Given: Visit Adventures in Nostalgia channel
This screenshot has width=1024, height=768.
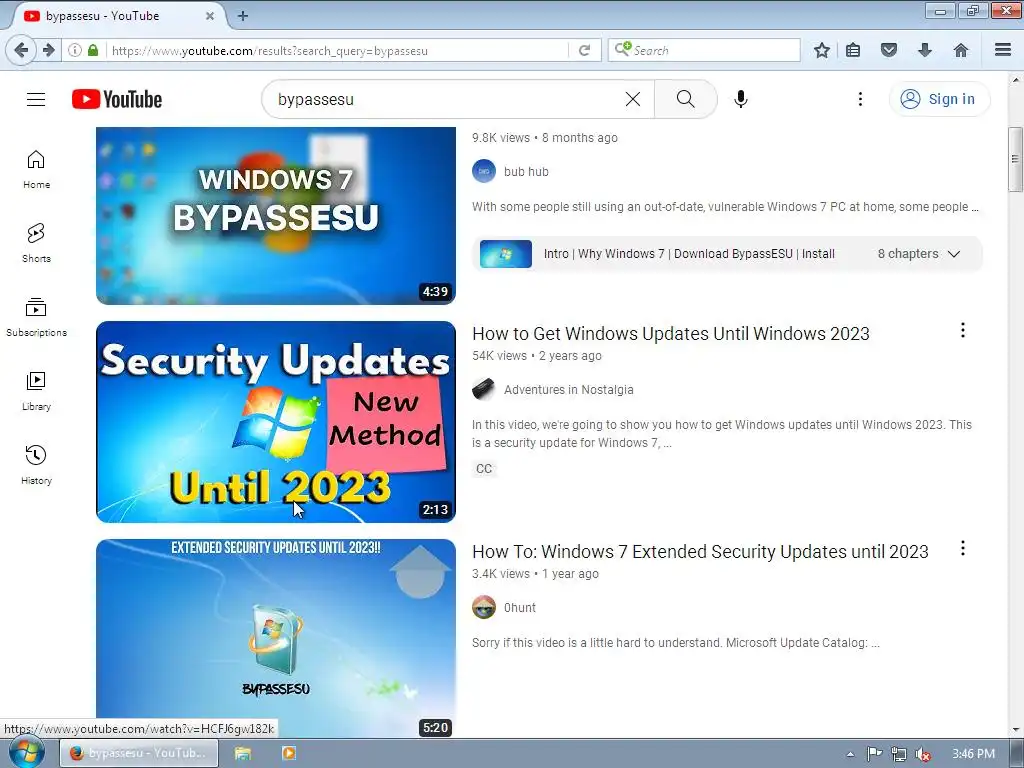Looking at the screenshot, I should (x=569, y=390).
